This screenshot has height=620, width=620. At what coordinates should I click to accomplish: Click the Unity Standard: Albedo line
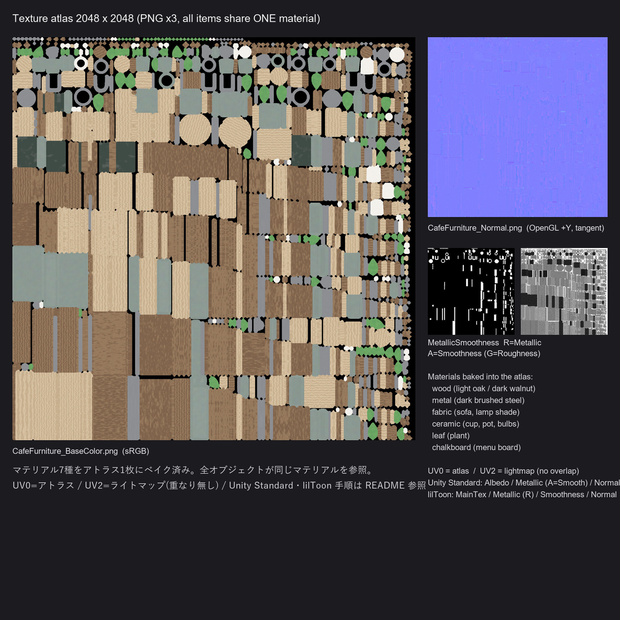click(x=524, y=483)
